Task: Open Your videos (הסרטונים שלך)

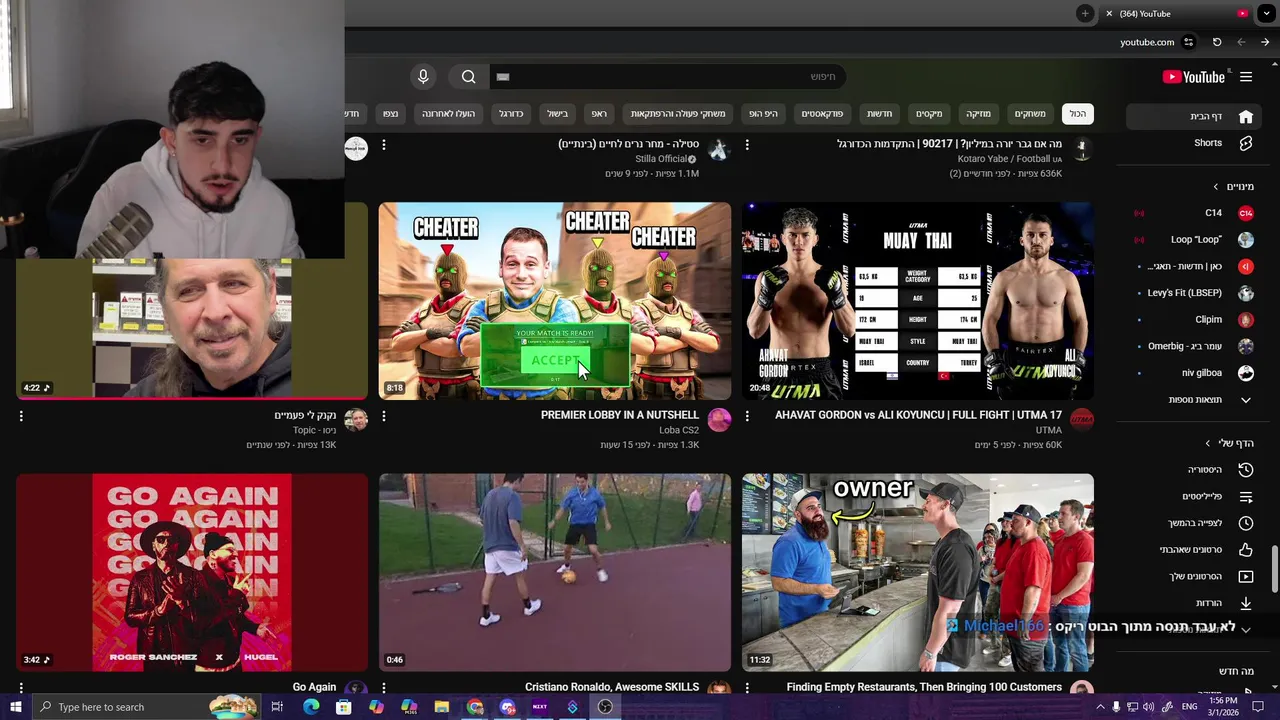Action: (x=1194, y=577)
